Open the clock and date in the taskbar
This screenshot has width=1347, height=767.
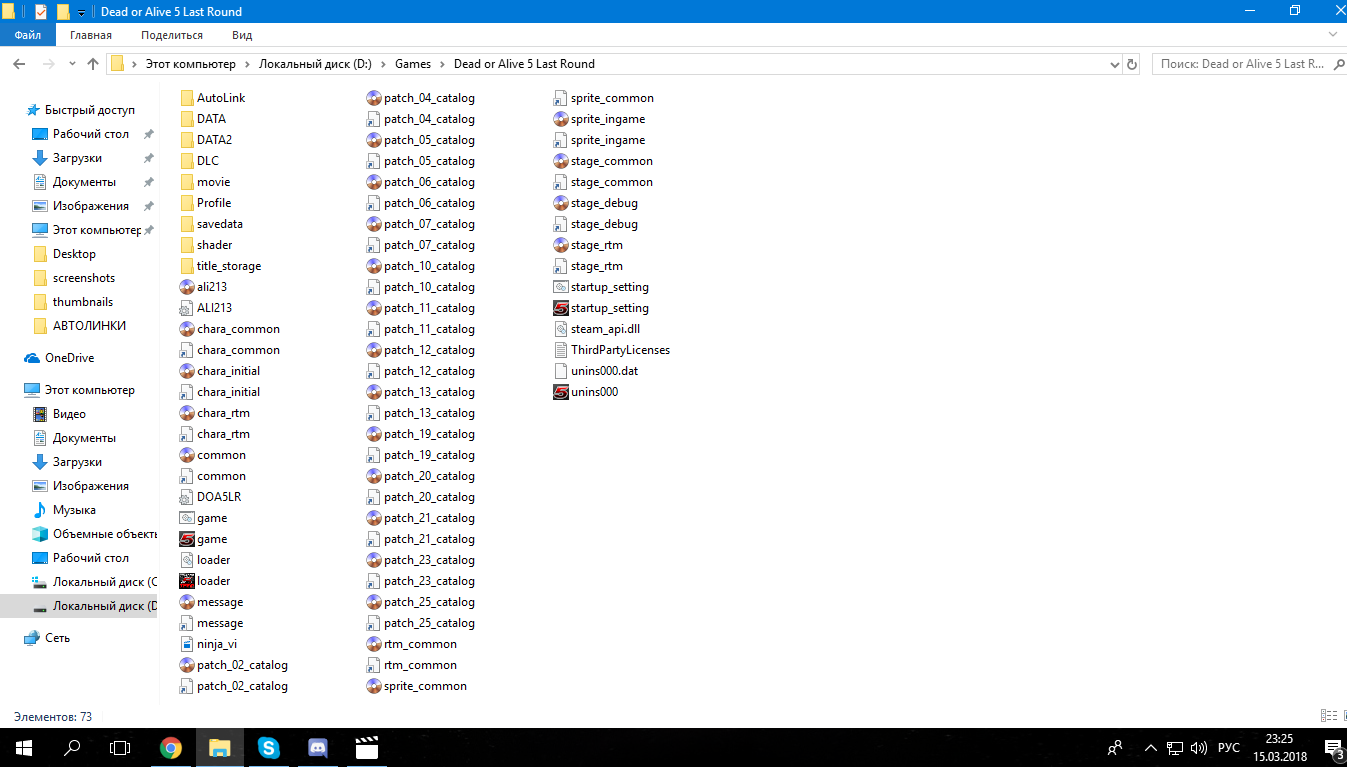click(1279, 747)
